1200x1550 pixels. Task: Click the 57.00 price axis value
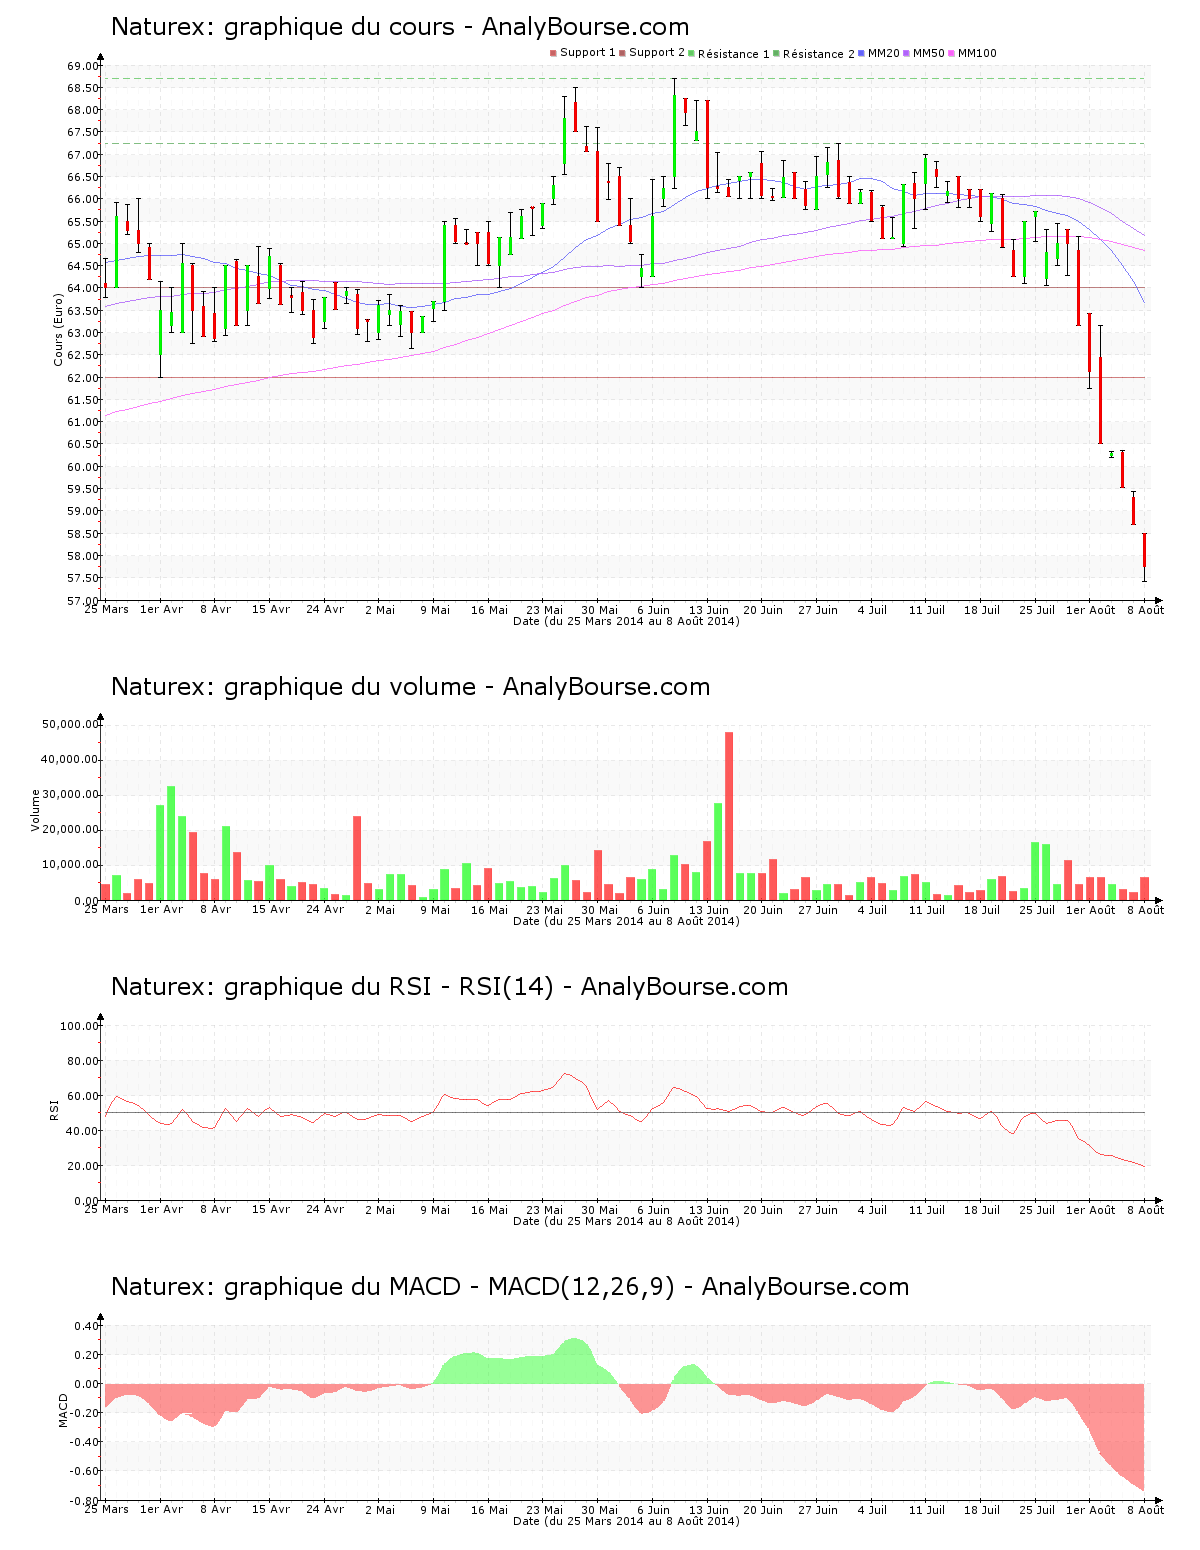(83, 601)
